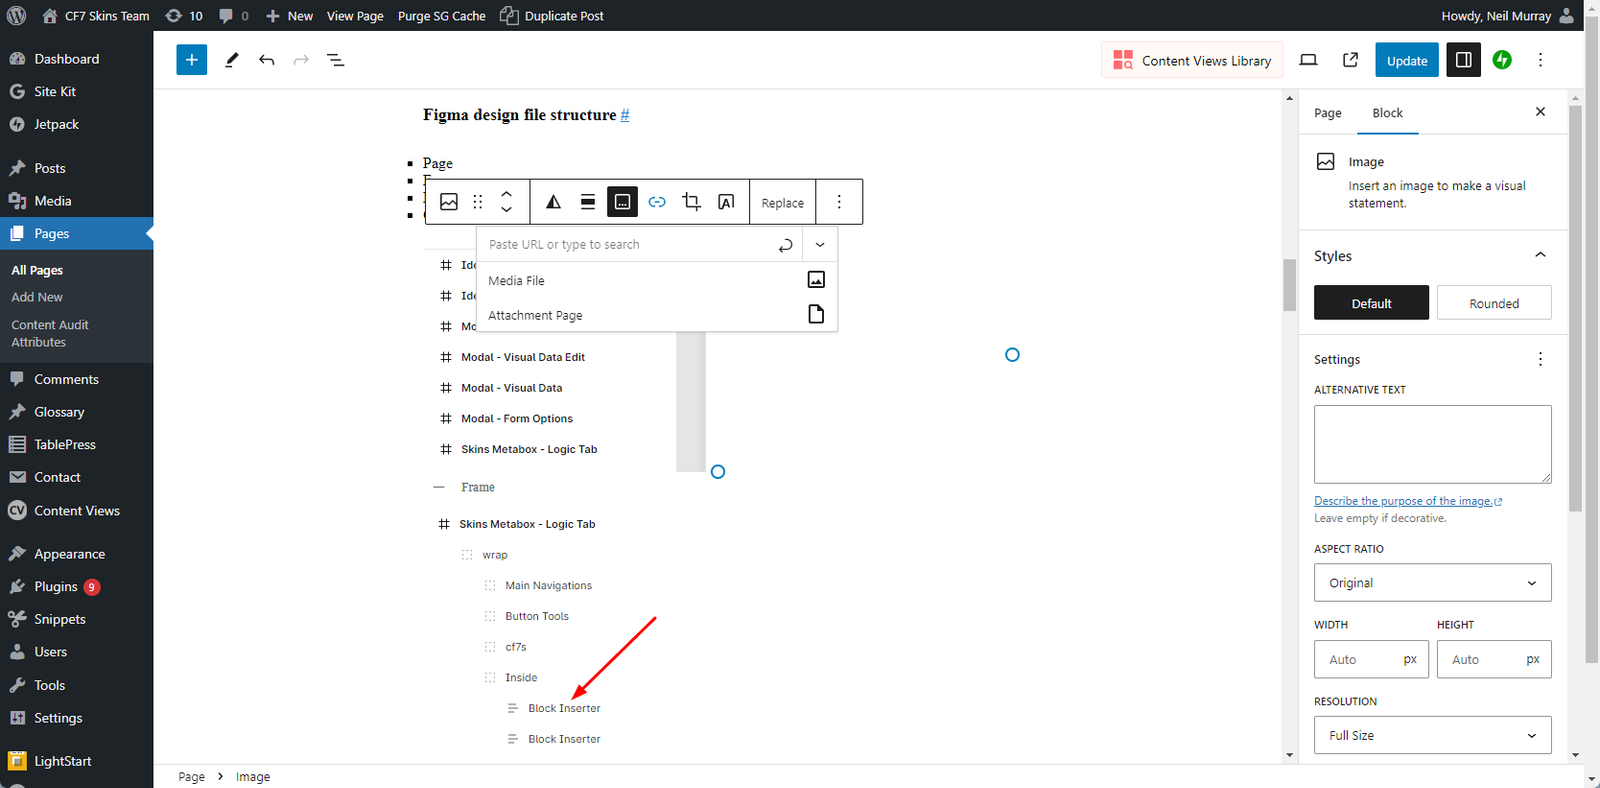The height and width of the screenshot is (788, 1600).
Task: Click the add text over image icon
Action: (726, 202)
